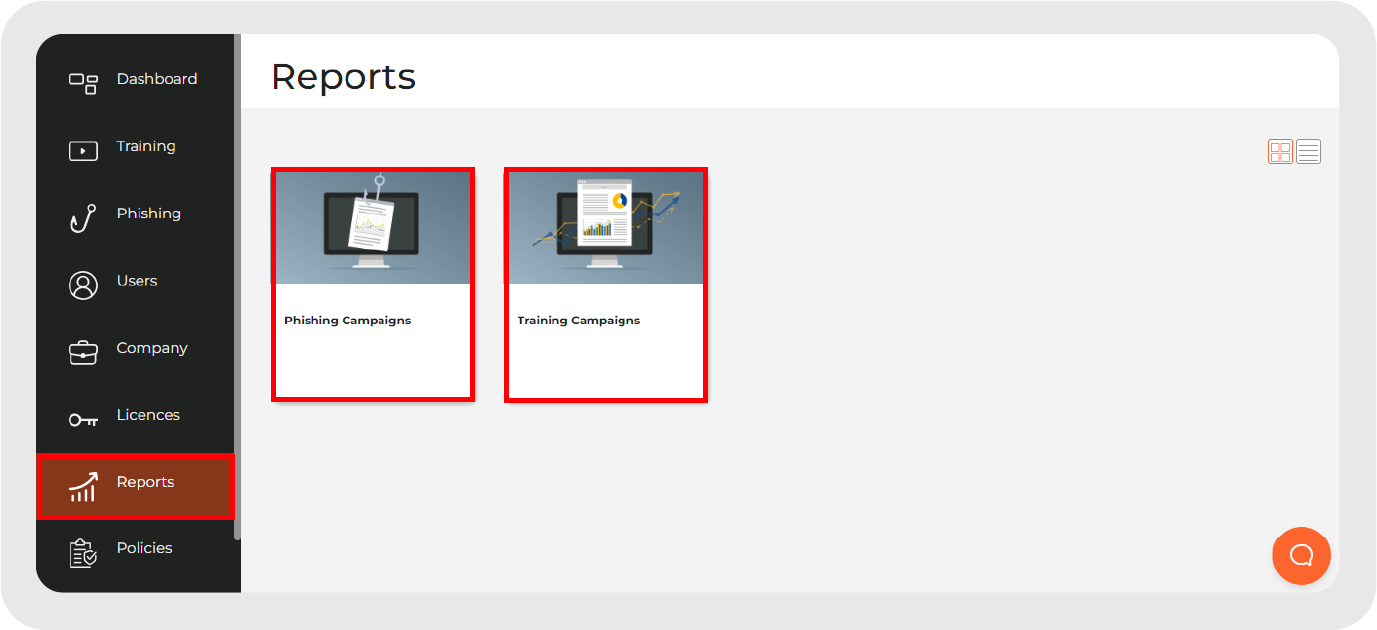Click the Licences key icon
The width and height of the screenshot is (1377, 630).
click(84, 414)
